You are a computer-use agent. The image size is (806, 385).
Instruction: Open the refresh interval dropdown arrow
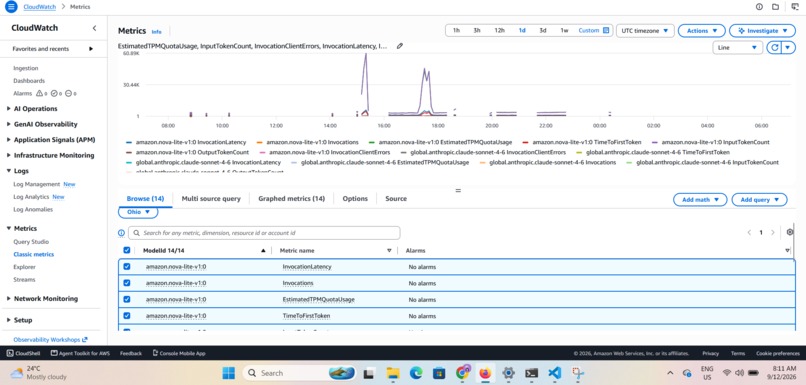[789, 48]
